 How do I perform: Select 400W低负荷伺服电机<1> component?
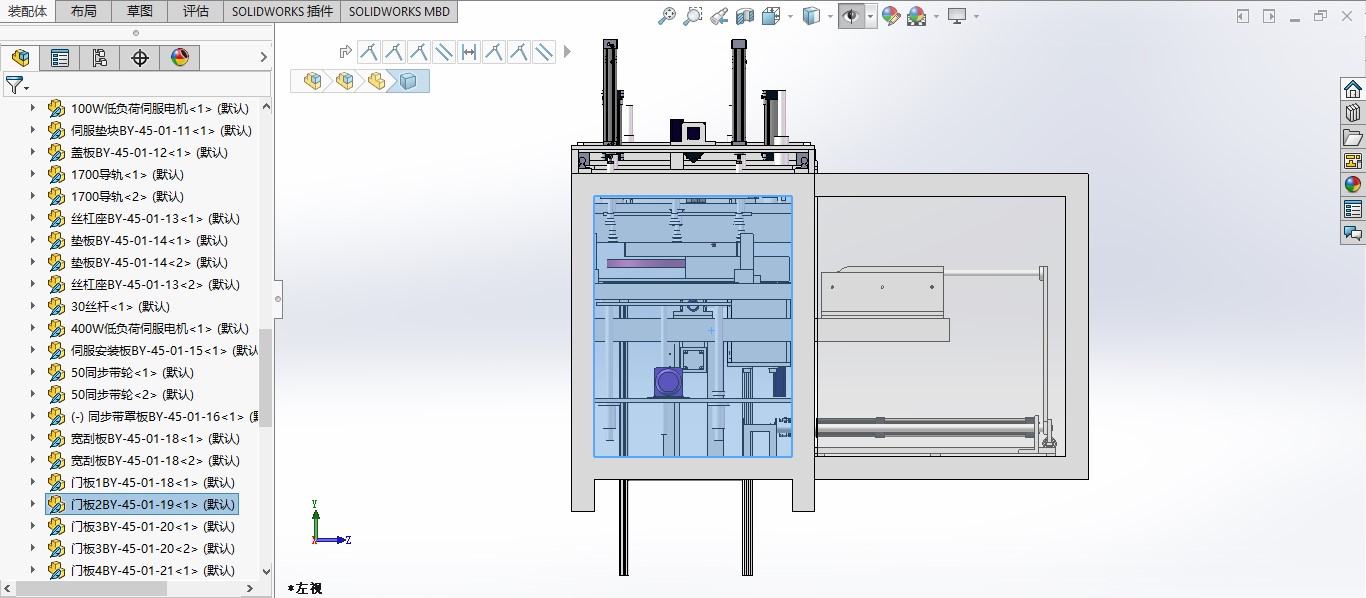(x=160, y=328)
